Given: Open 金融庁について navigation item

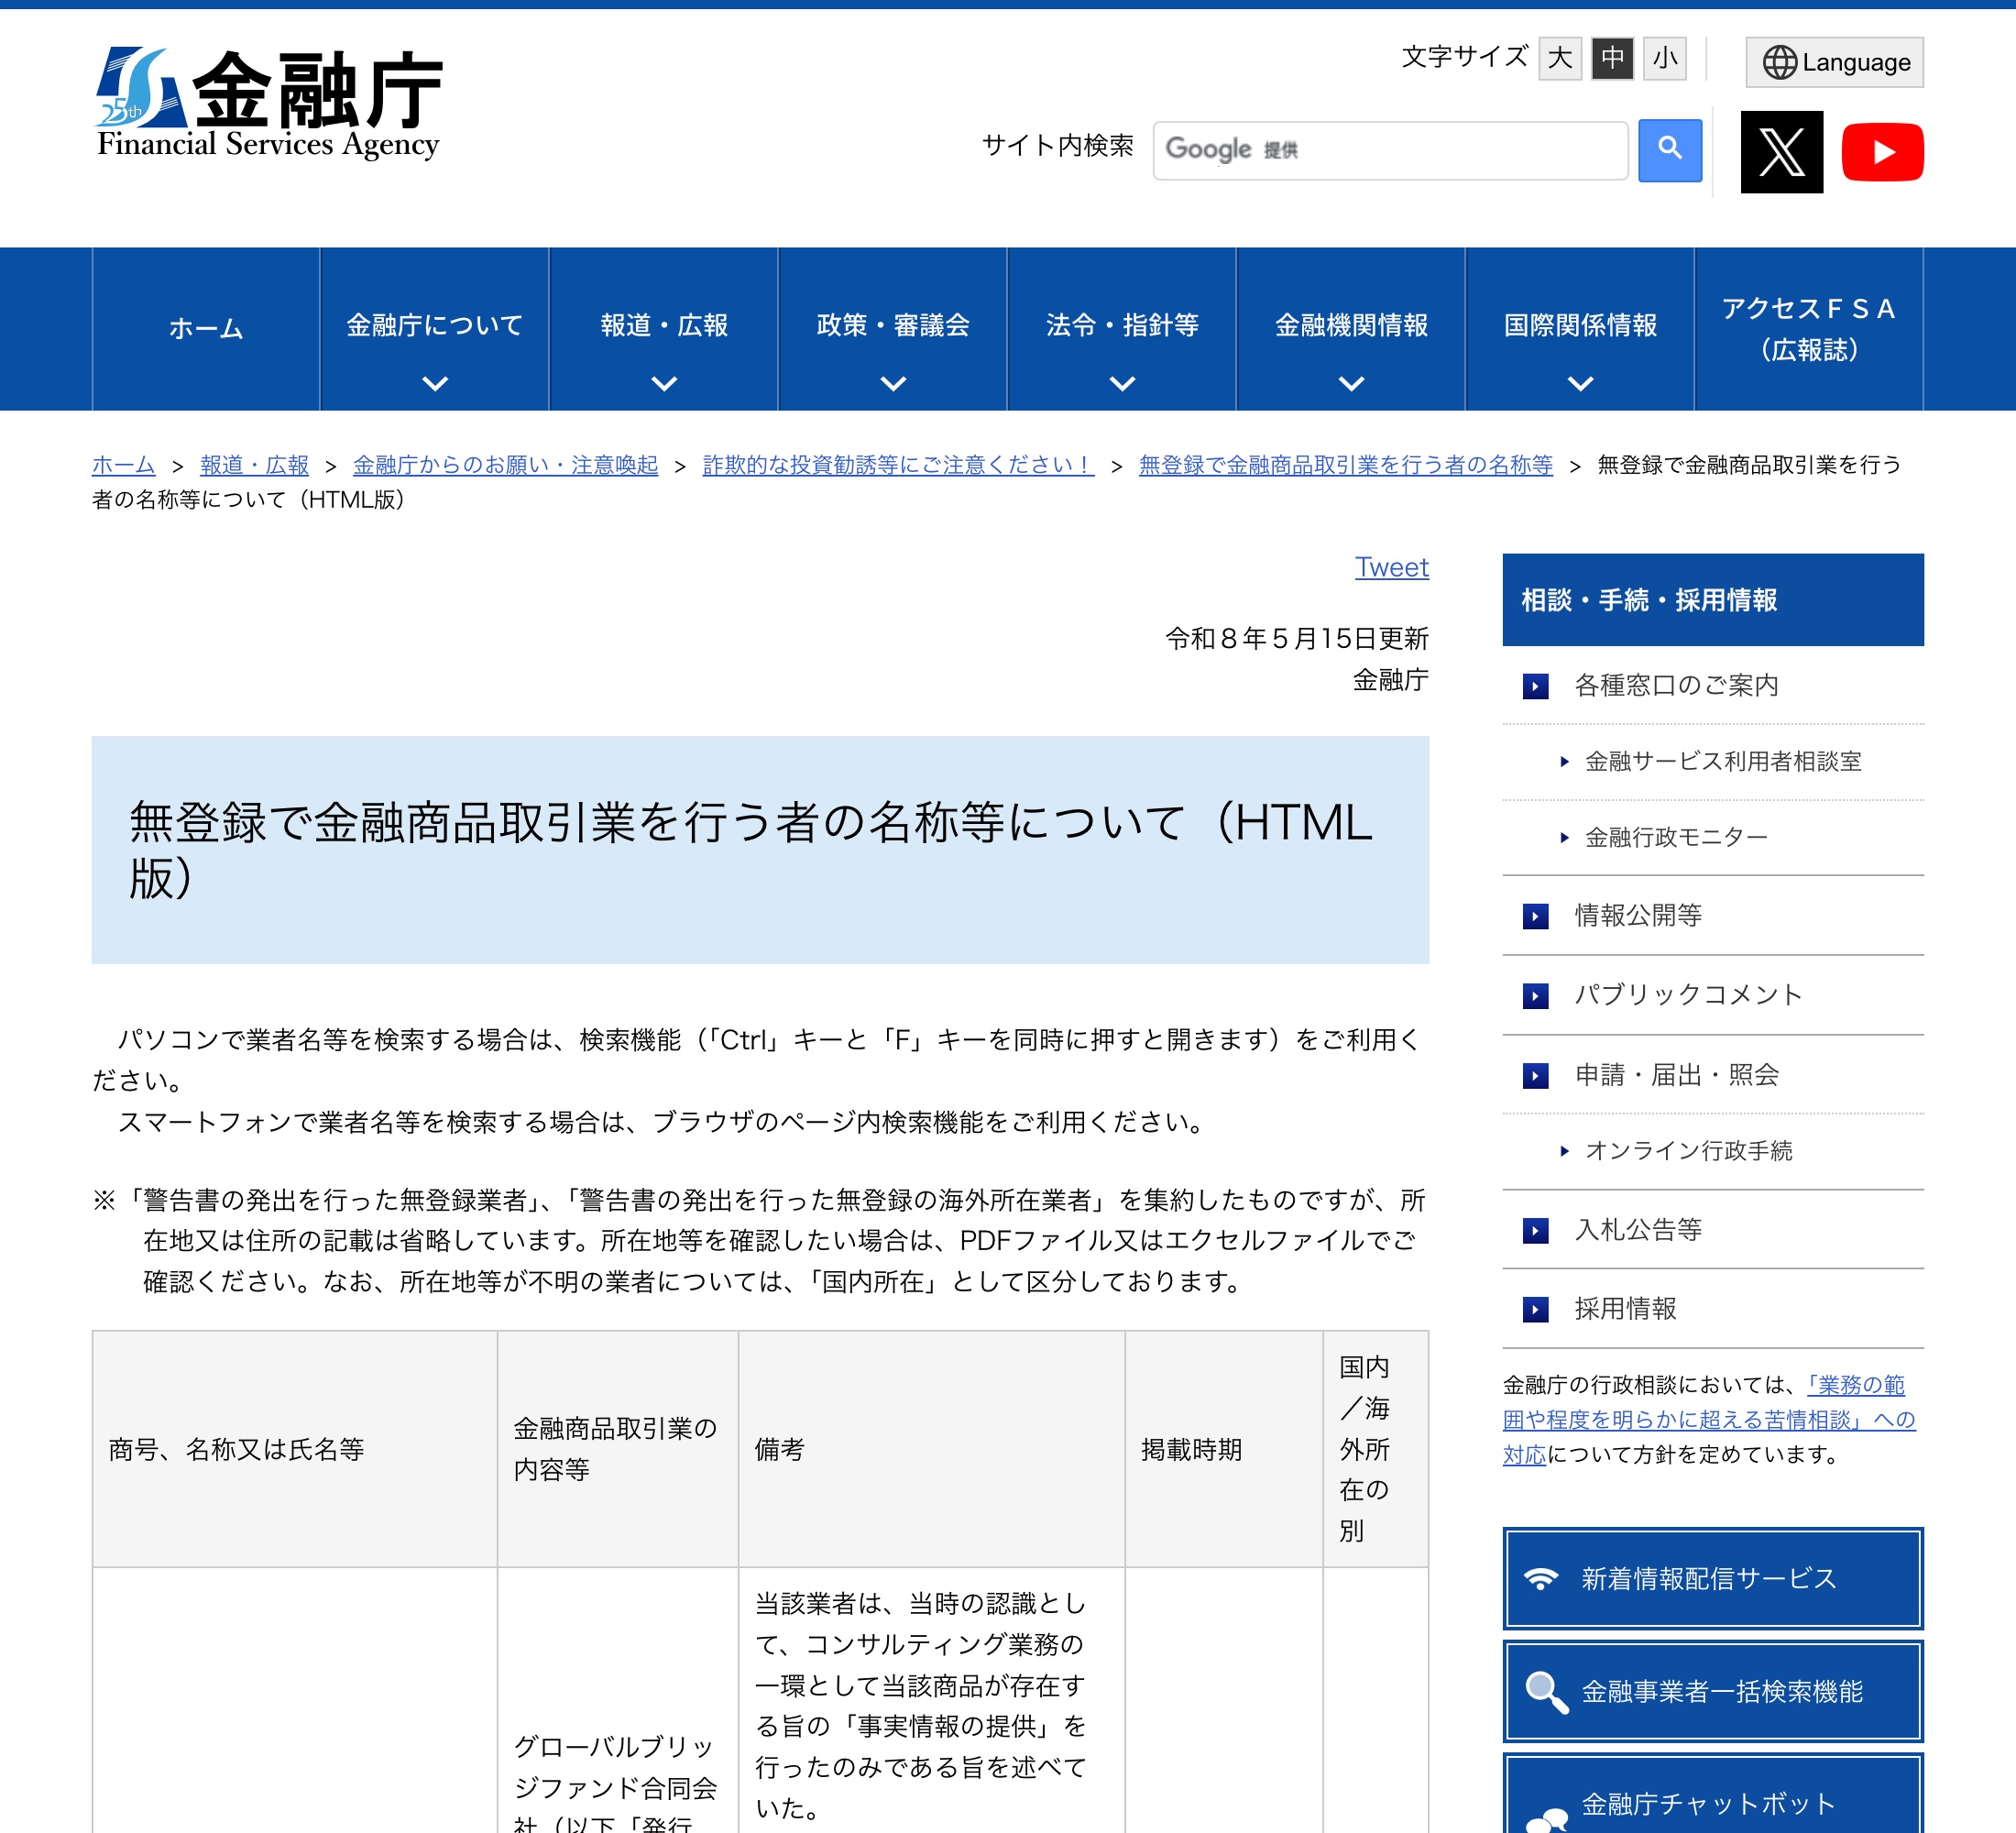Looking at the screenshot, I should pos(435,329).
